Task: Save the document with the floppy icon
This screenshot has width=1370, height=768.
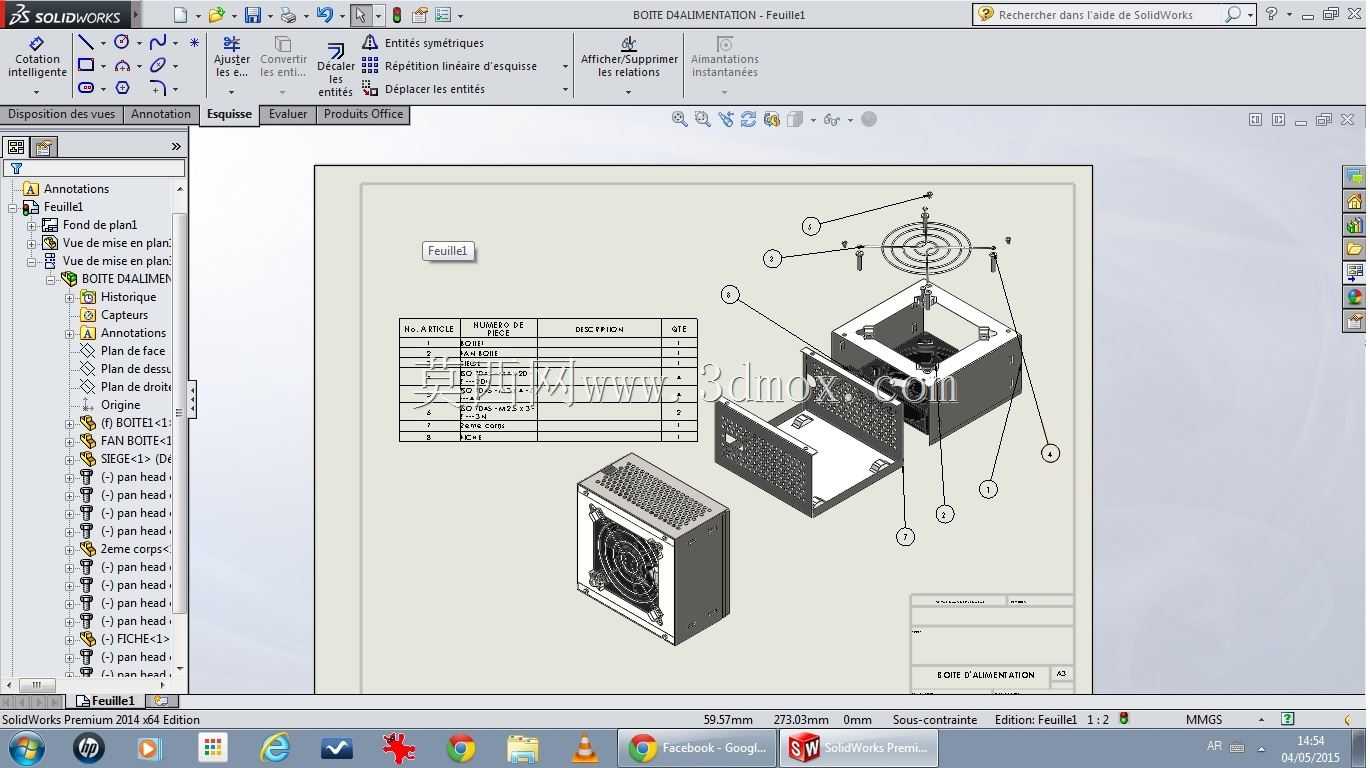Action: [x=252, y=15]
